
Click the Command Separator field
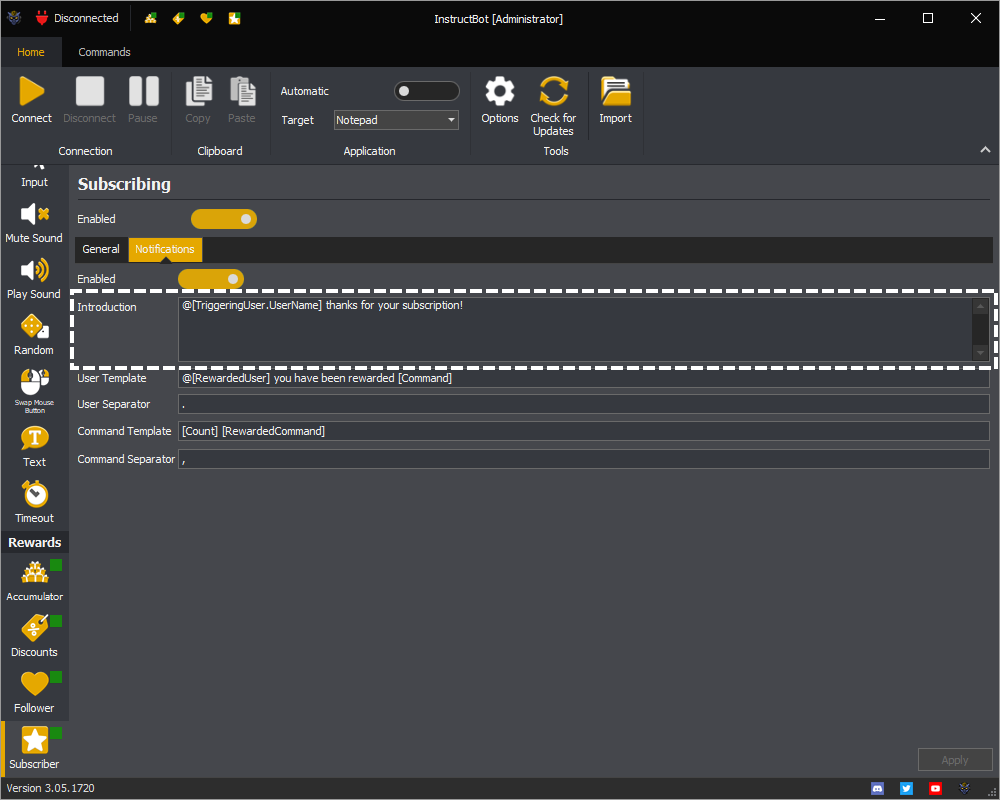pos(584,459)
